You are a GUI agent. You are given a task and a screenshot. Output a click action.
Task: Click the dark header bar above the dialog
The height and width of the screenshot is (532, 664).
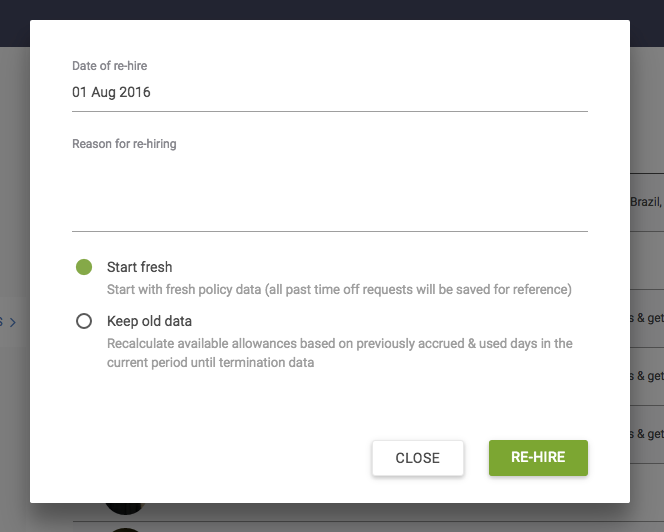click(x=332, y=10)
